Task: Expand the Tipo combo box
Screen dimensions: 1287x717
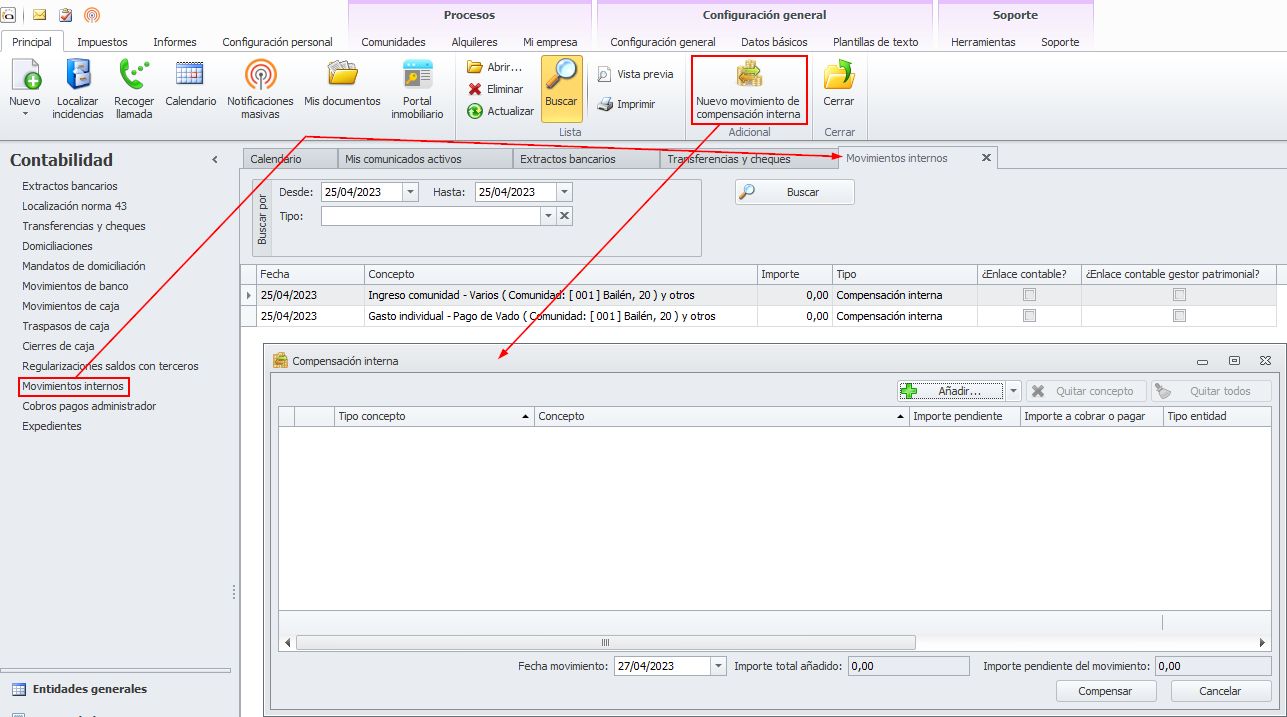Action: point(548,216)
